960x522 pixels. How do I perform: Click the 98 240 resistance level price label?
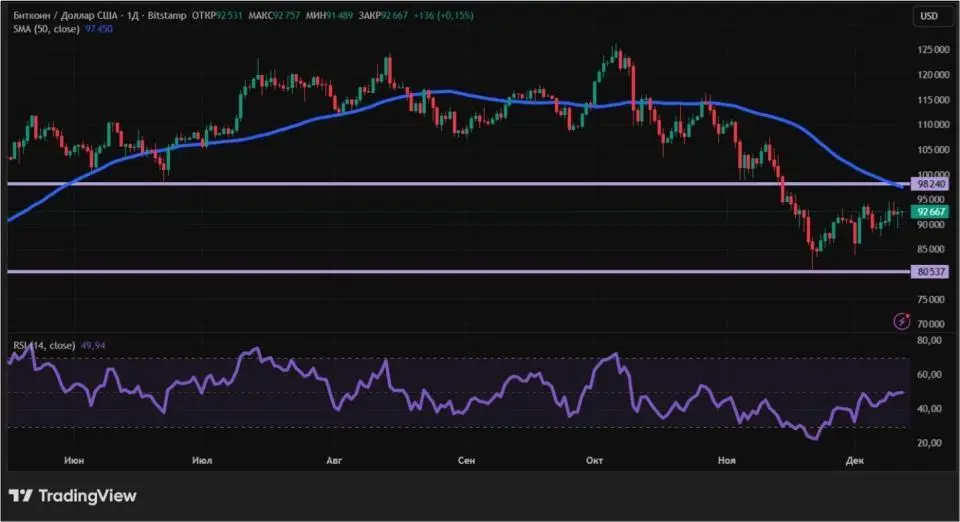coord(929,186)
